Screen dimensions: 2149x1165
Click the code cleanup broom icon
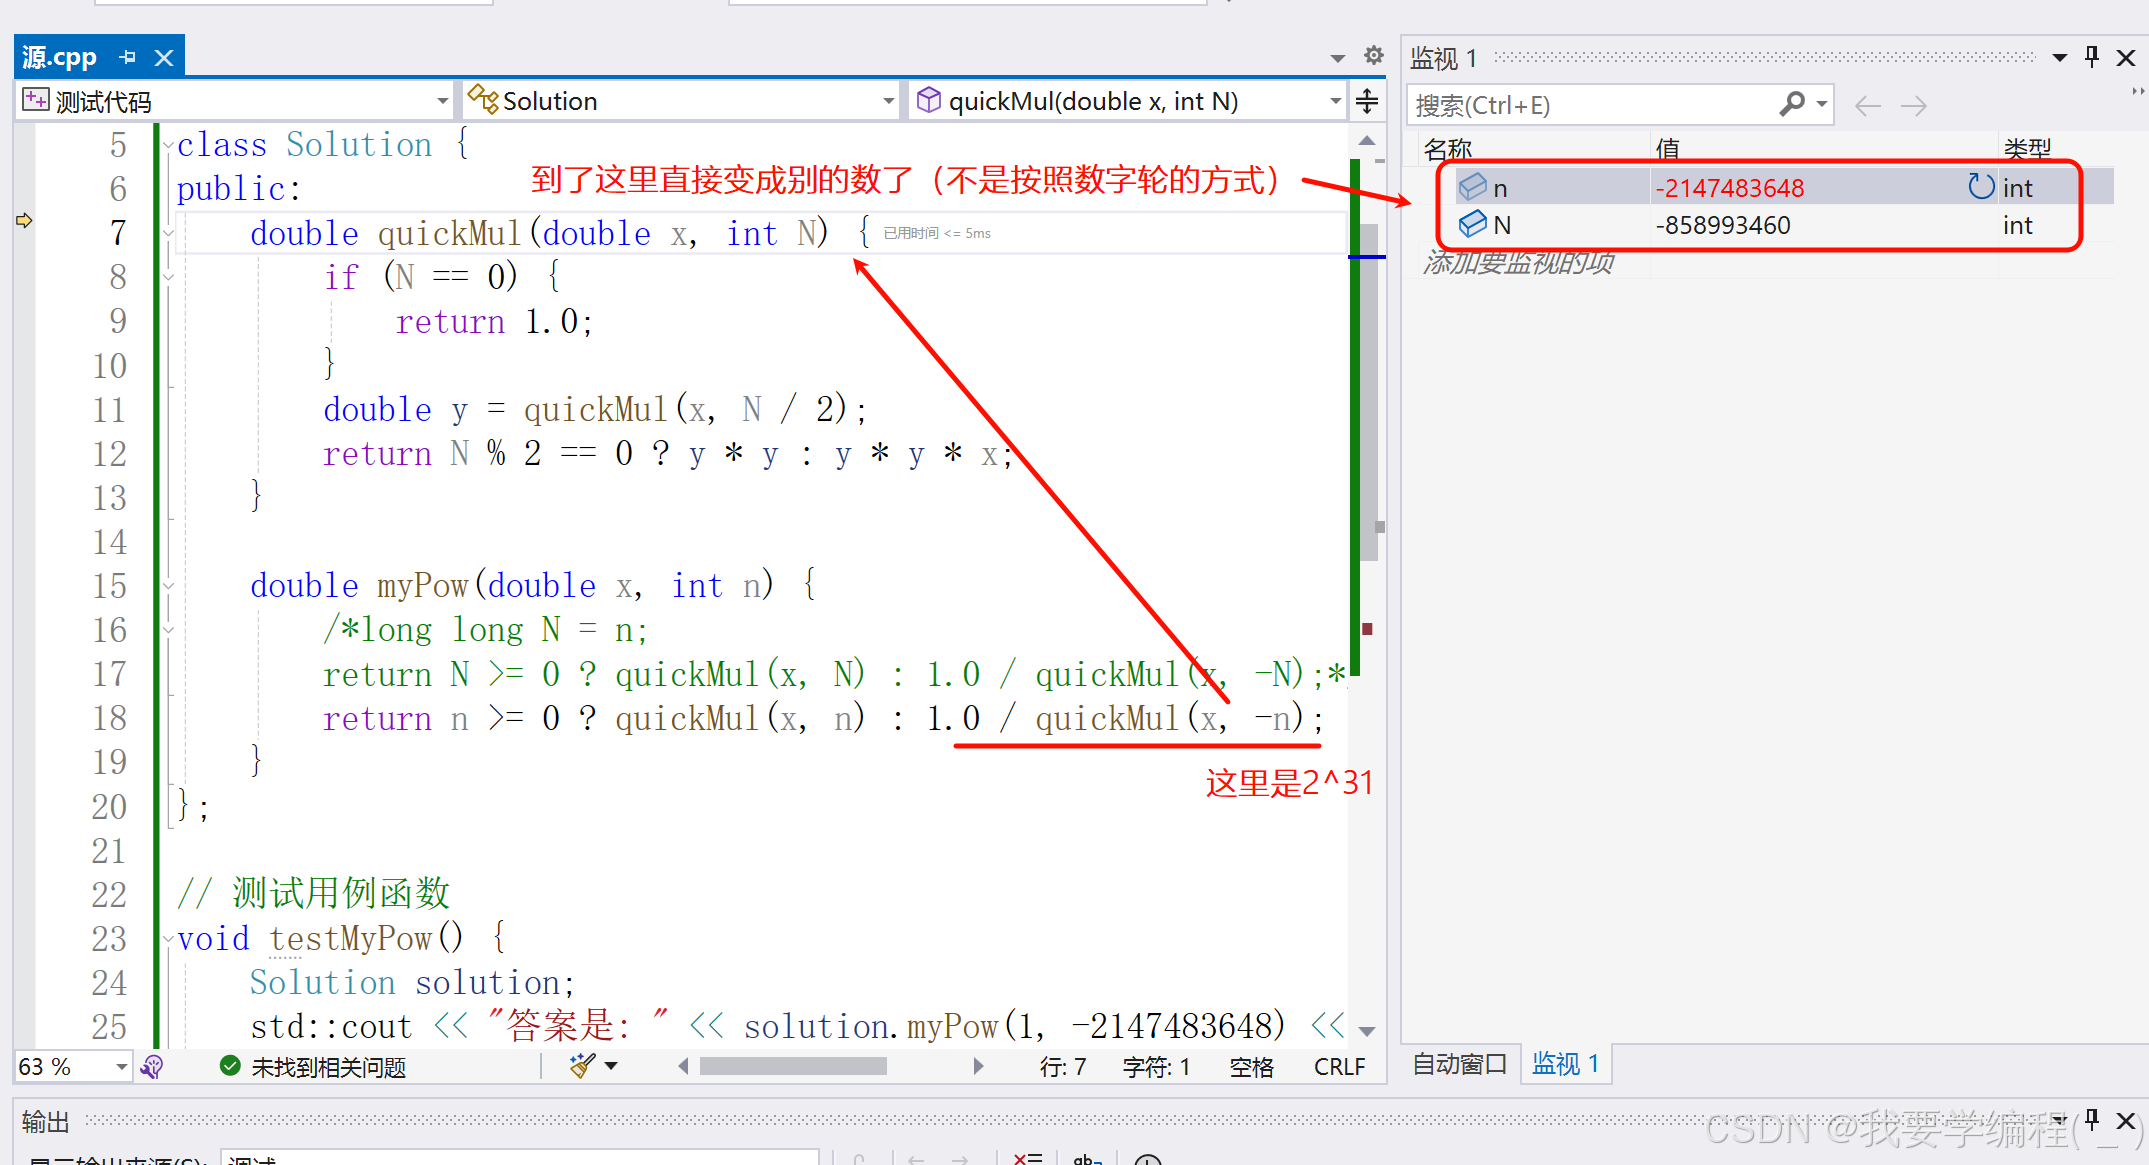click(582, 1066)
